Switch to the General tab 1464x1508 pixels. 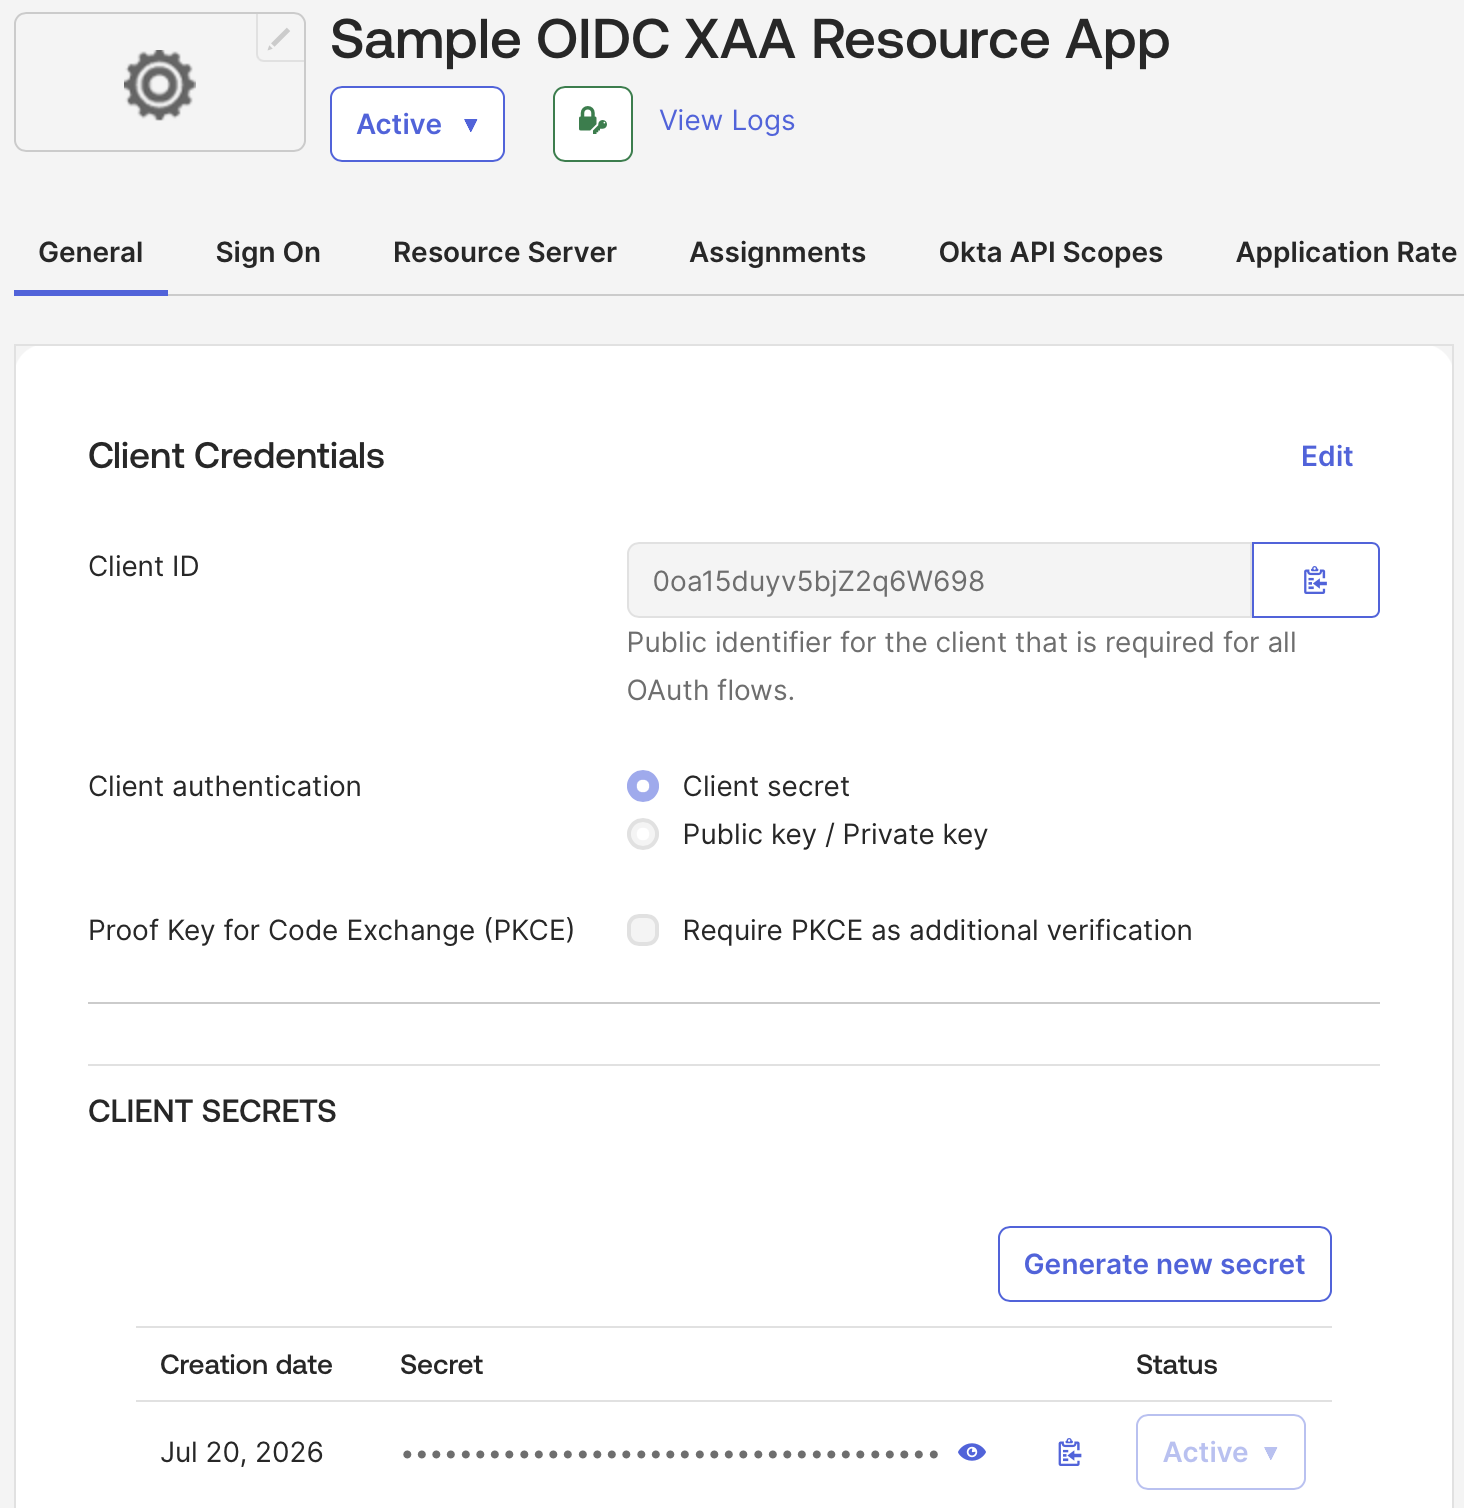click(91, 252)
